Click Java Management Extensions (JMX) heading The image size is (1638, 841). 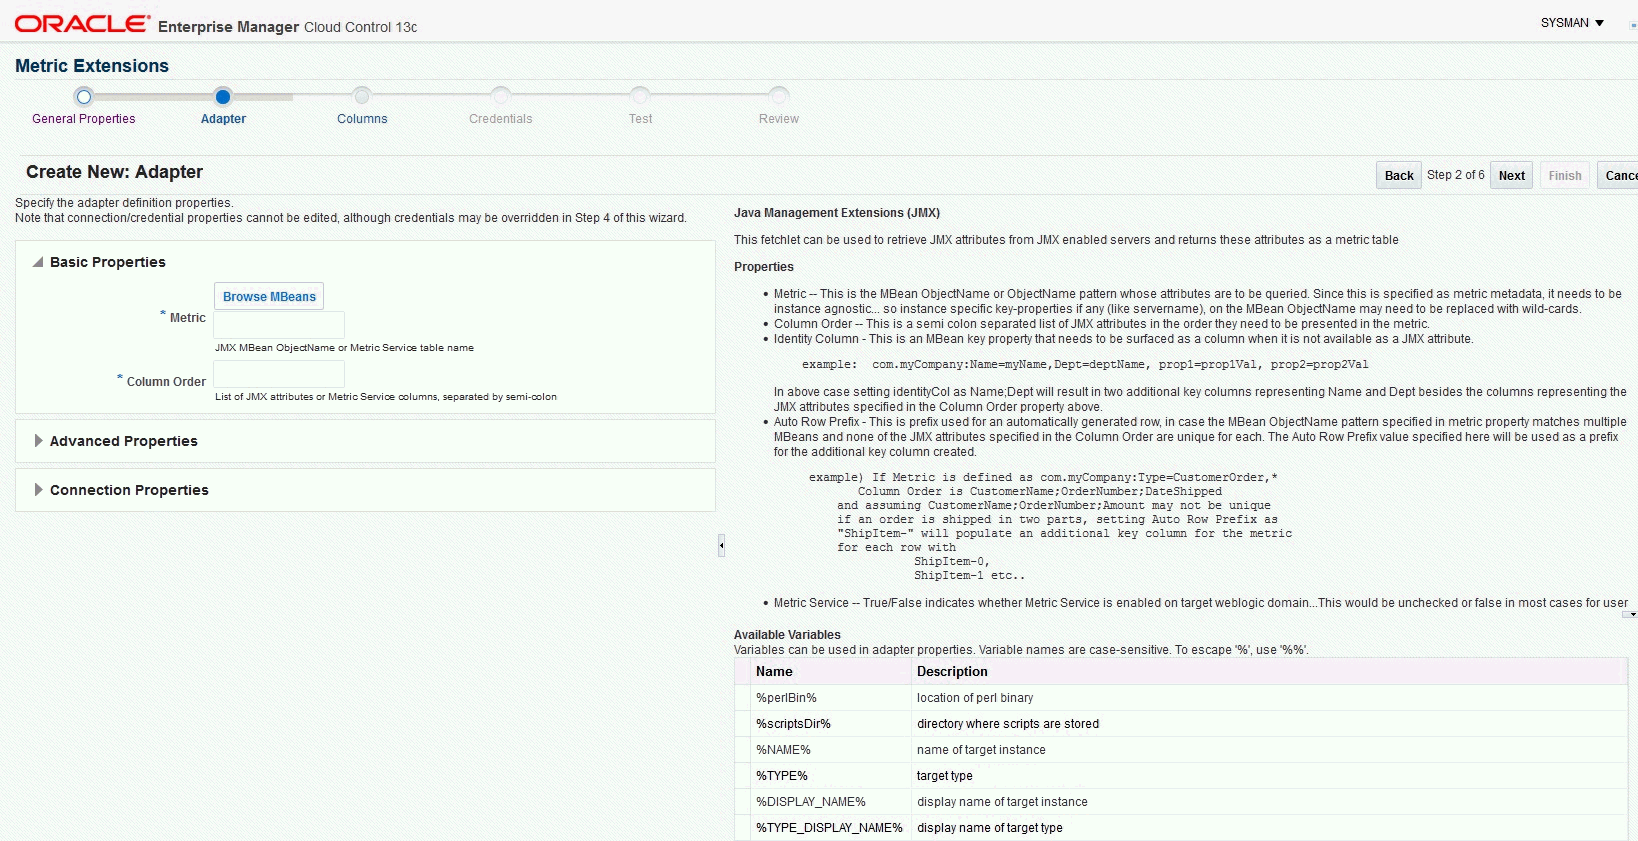point(837,213)
